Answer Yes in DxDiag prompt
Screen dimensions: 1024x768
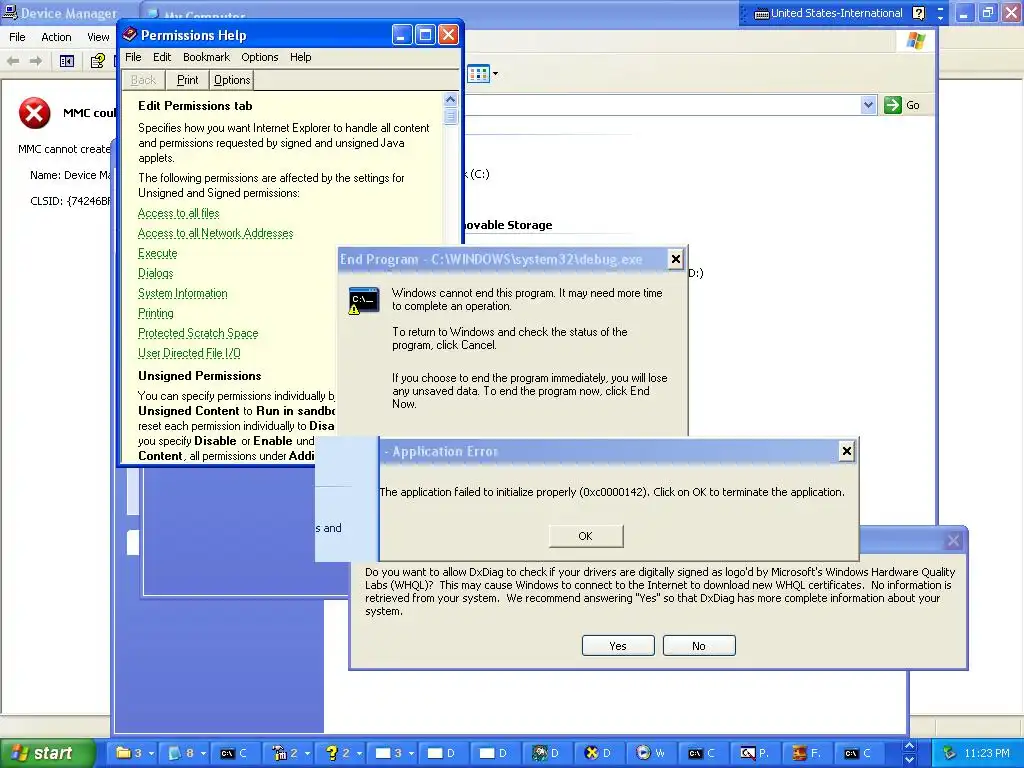click(x=618, y=646)
